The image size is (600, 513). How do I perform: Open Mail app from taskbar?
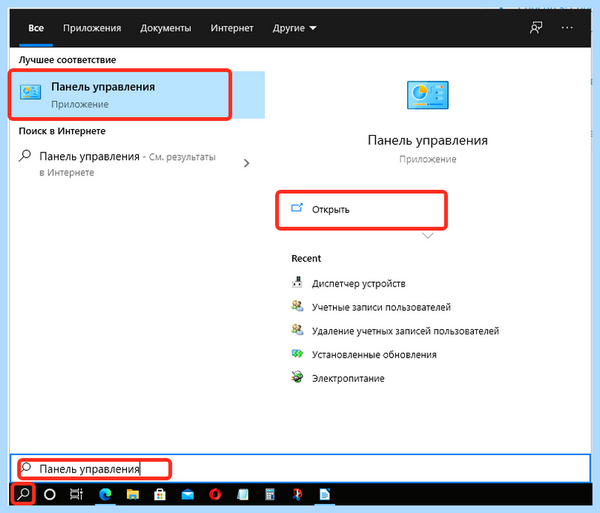pos(188,495)
